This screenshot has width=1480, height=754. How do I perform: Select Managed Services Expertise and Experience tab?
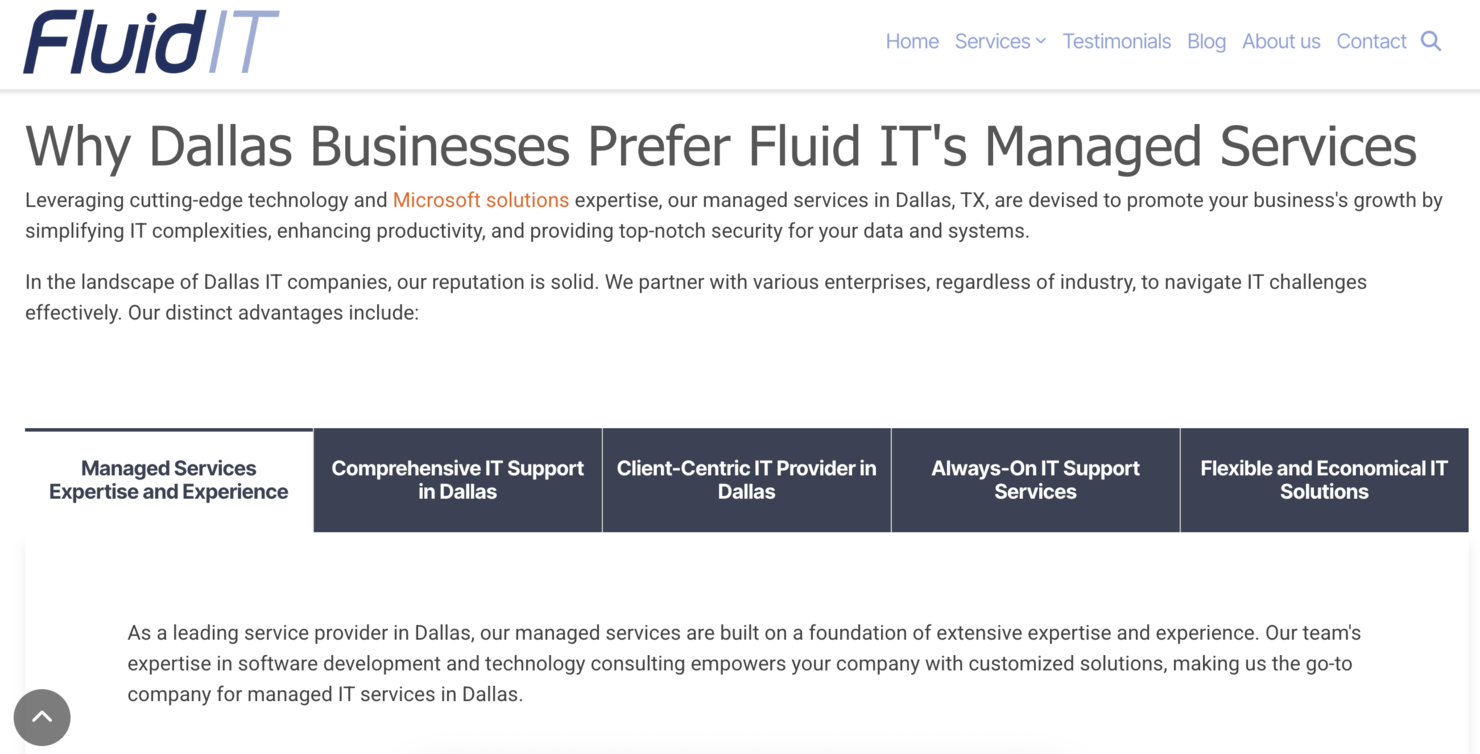tap(167, 480)
